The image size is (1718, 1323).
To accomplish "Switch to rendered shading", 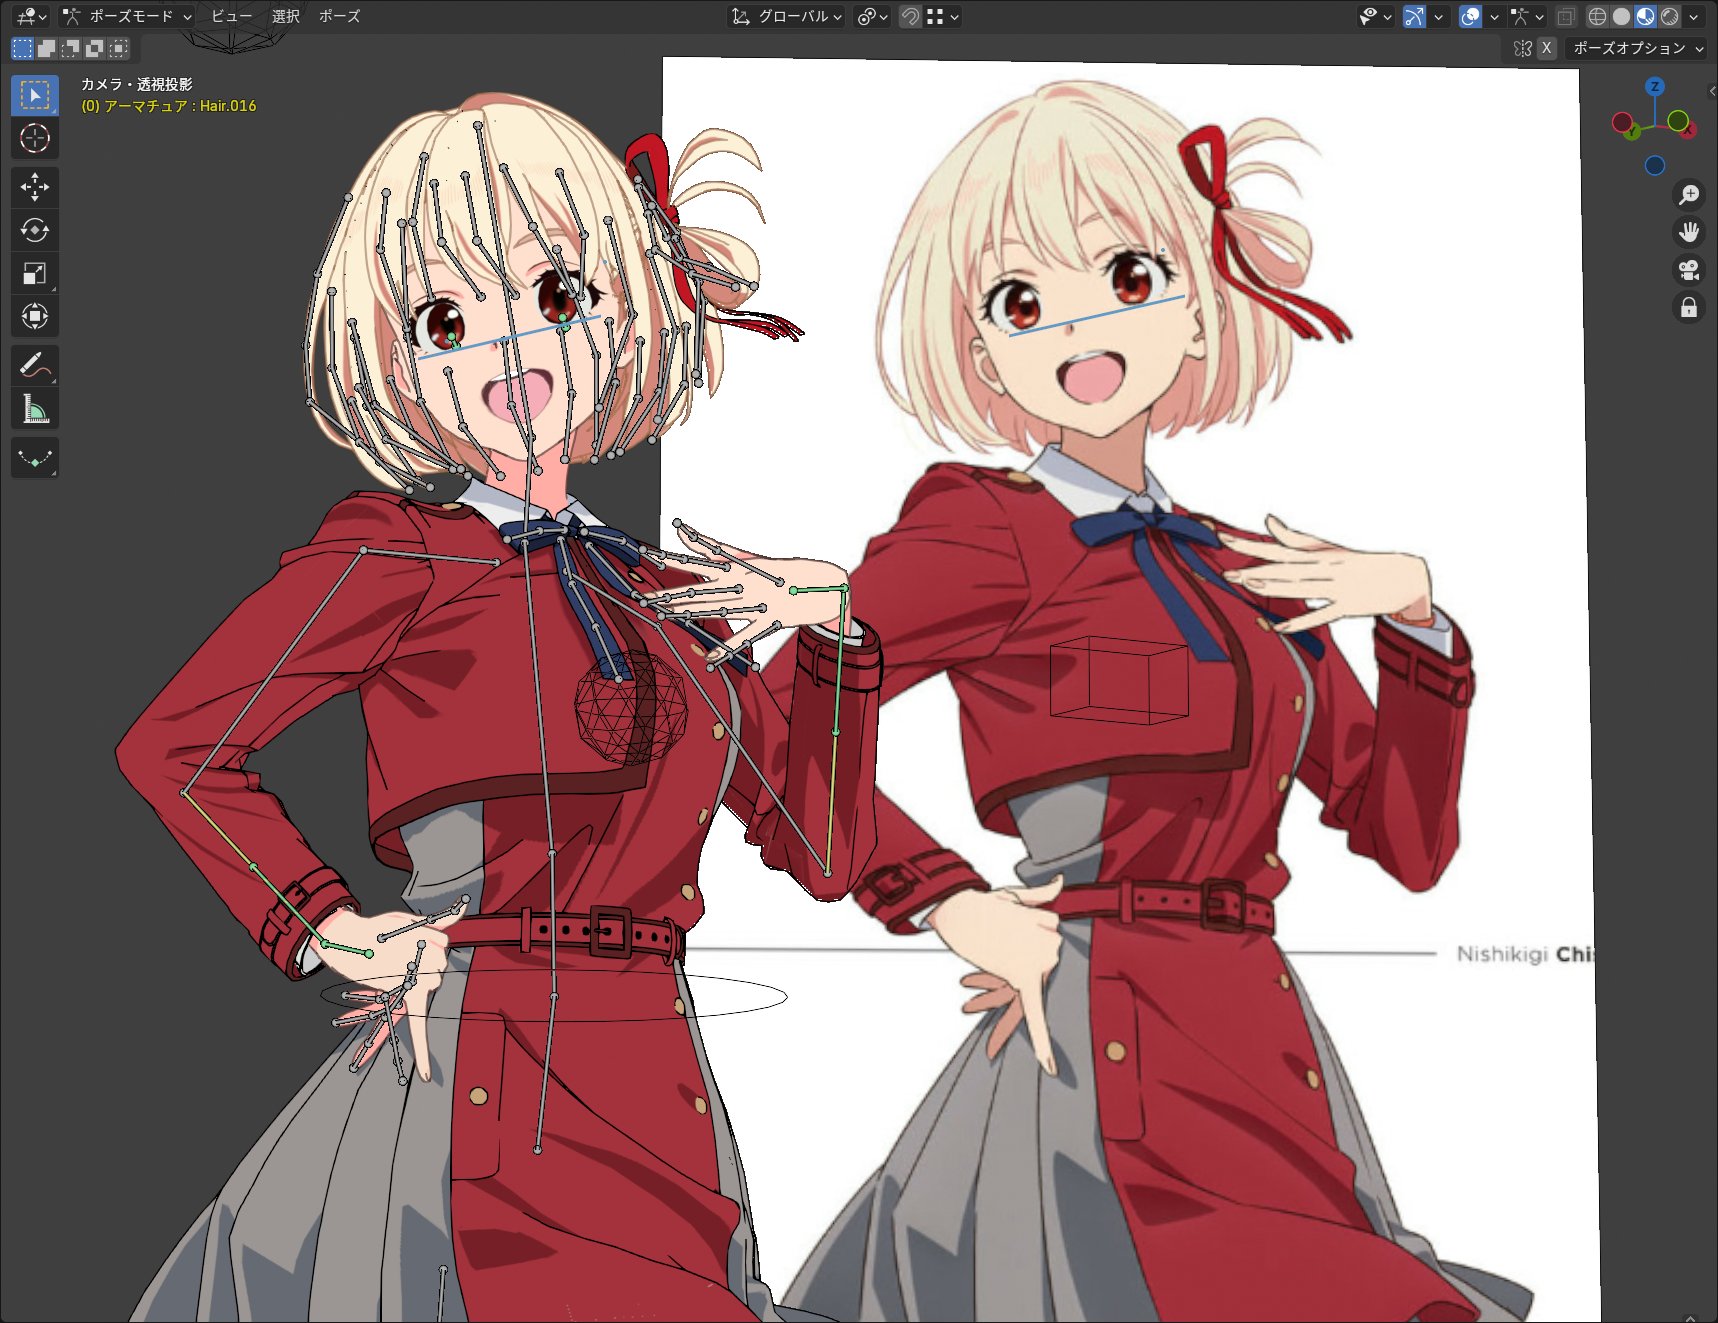I will coord(1669,16).
